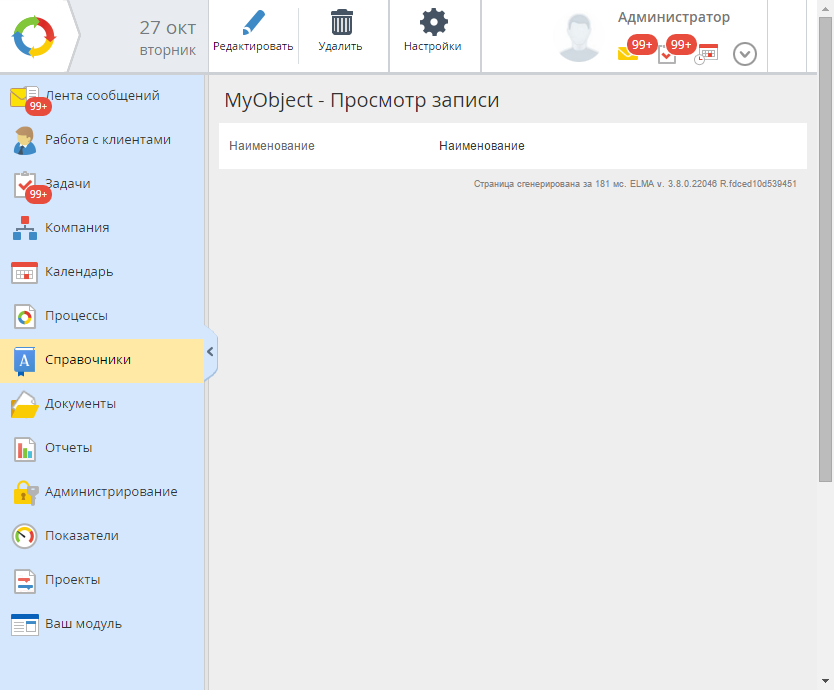Open Задачи section in sidebar
Screen dimensions: 834x690
click(67, 184)
